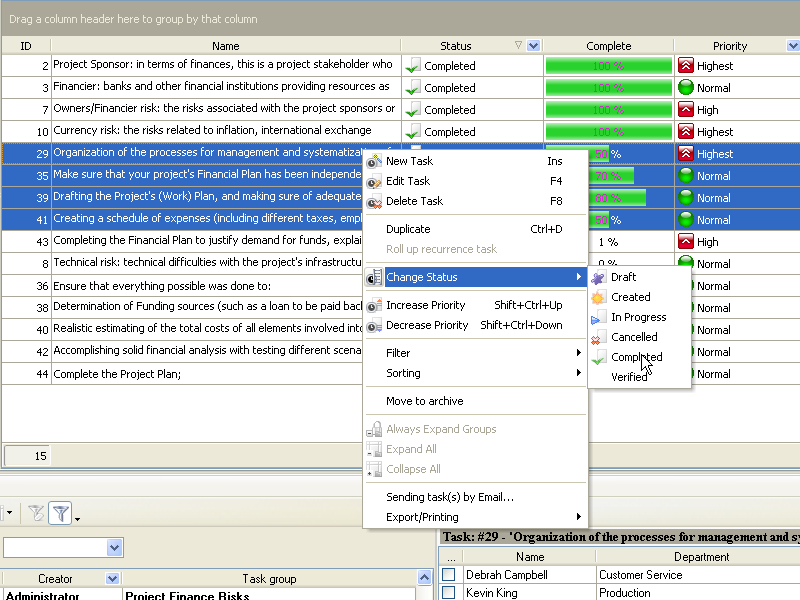
Task: Tick the Kevin King checkbox
Action: point(449,593)
